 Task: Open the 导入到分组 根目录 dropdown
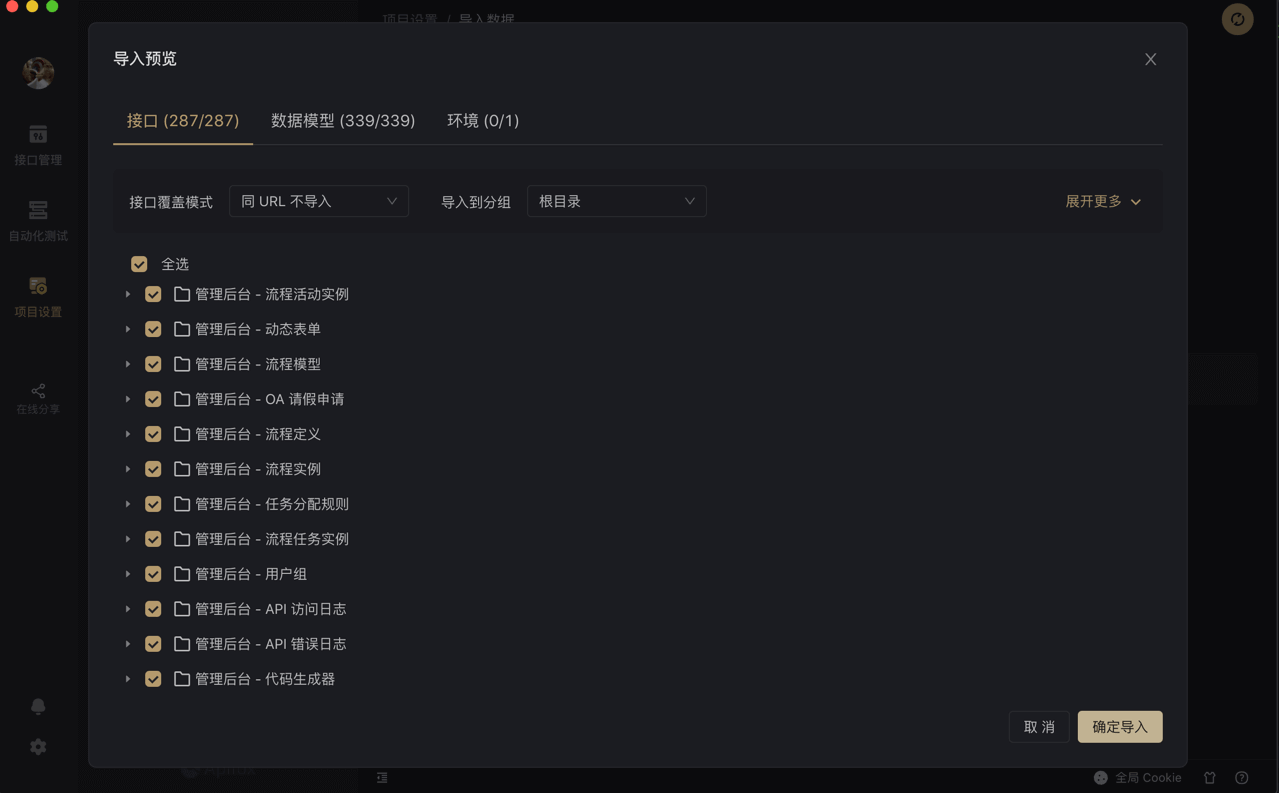[x=616, y=201]
